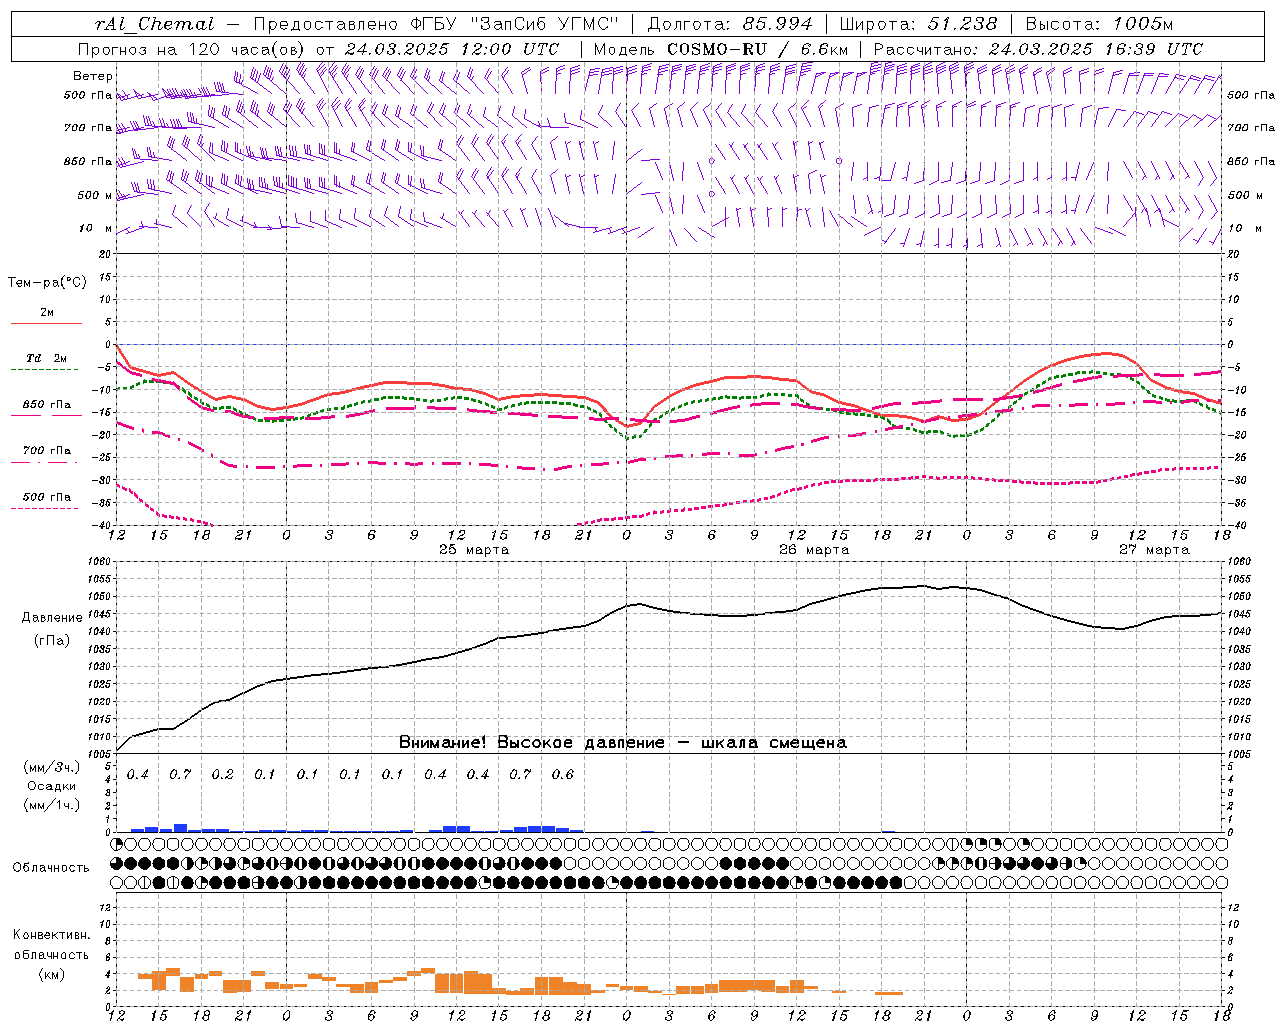This screenshot has width=1280, height=1024.
Task: Click the '0.6' precipitation amount value
Action: (x=563, y=775)
